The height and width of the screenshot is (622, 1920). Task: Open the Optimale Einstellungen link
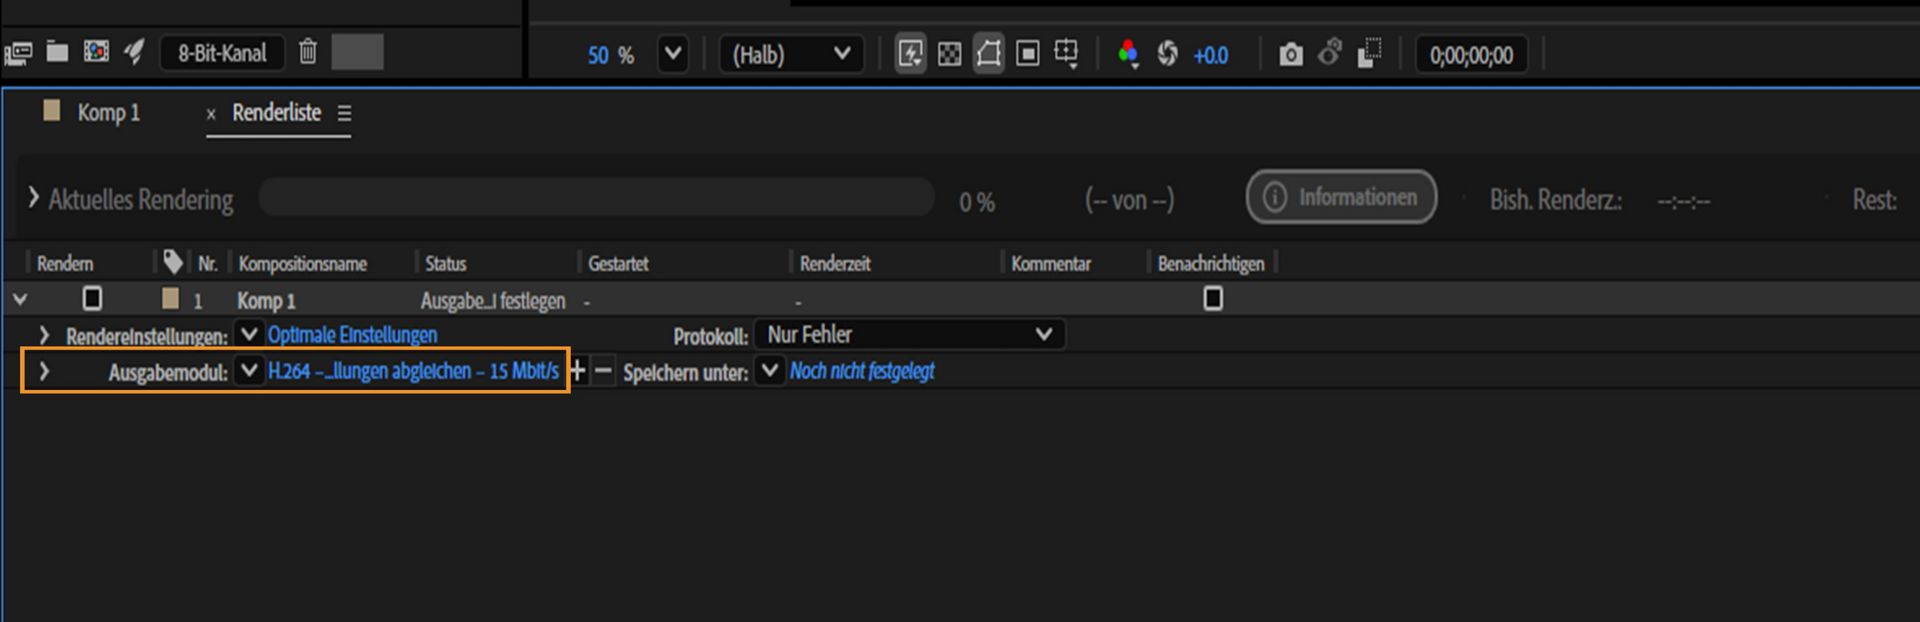tap(352, 334)
